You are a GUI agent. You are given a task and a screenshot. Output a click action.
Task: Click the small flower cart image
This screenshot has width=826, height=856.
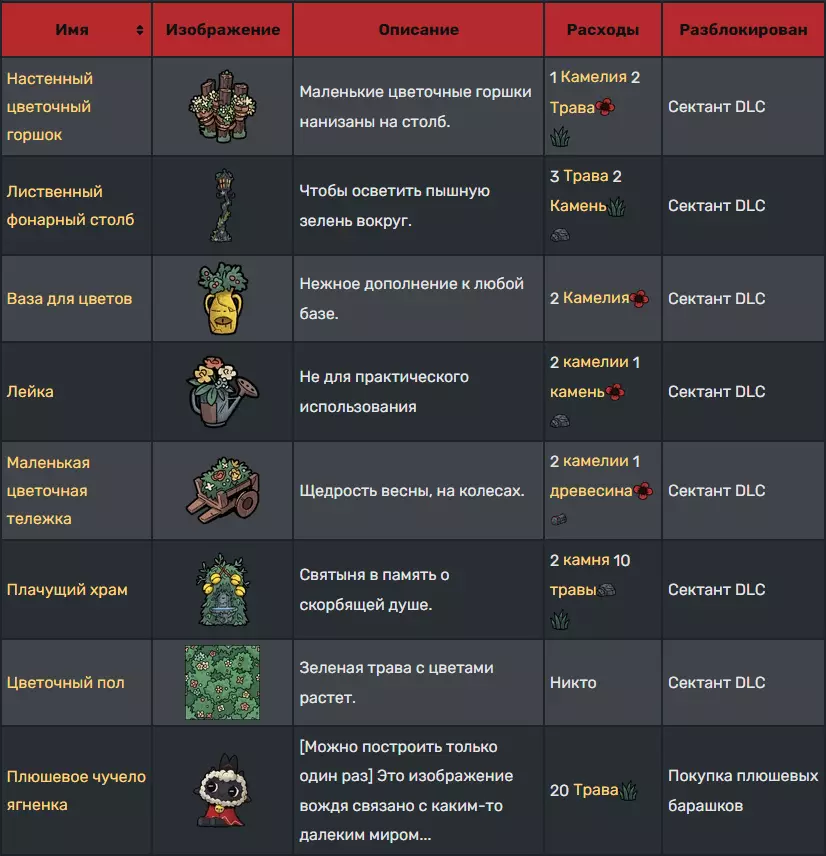tap(222, 490)
